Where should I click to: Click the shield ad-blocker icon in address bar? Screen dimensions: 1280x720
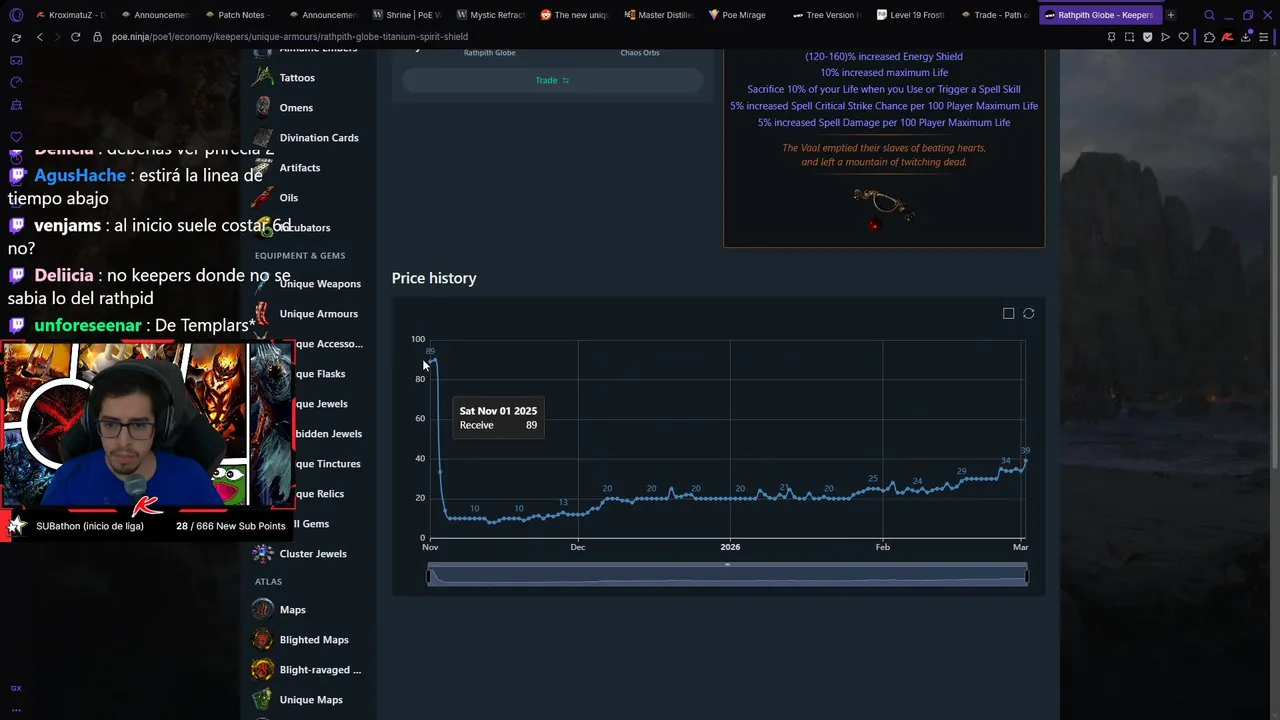pyautogui.click(x=1147, y=37)
